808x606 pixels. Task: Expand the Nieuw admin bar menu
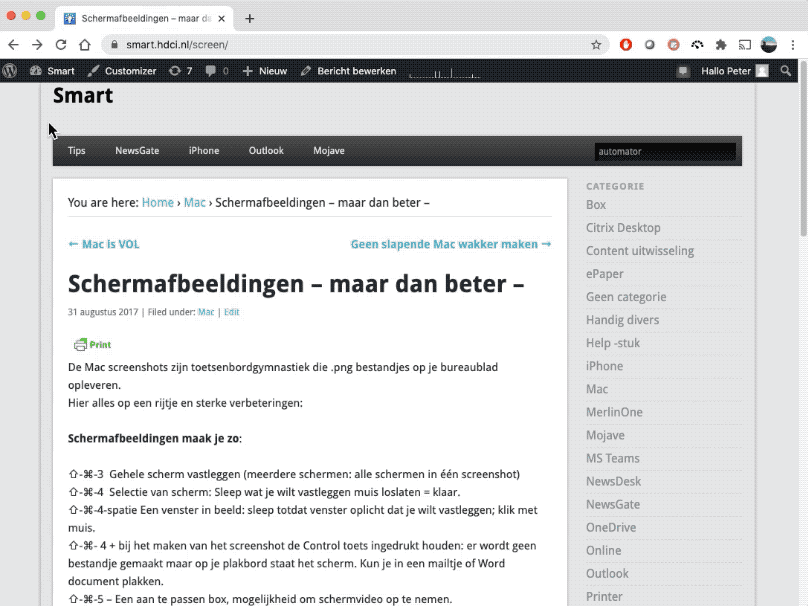[x=265, y=71]
